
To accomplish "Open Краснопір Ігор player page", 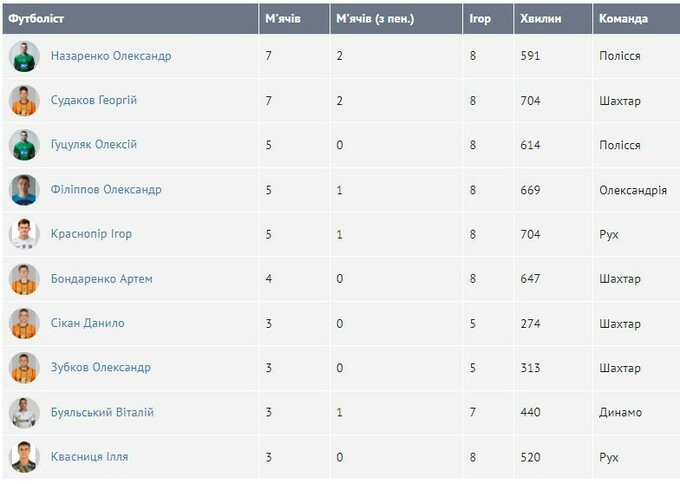I will coord(91,234).
